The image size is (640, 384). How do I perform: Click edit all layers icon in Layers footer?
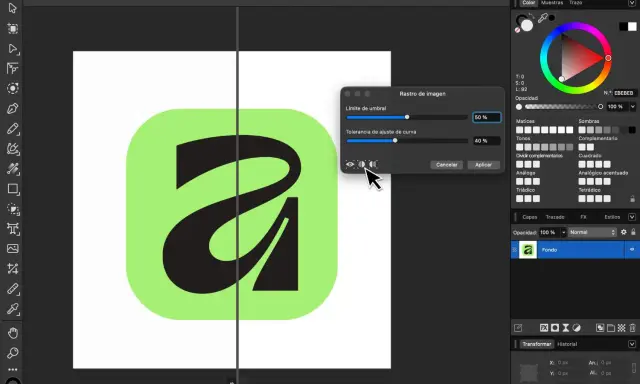(x=518, y=328)
